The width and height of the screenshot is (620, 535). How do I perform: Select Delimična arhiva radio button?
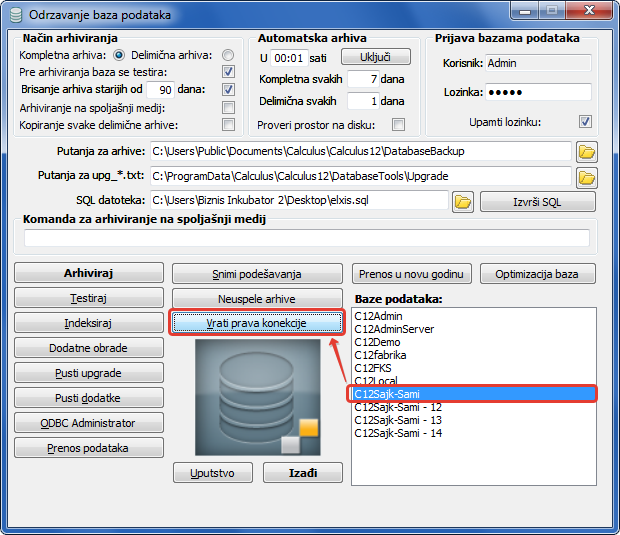pyautogui.click(x=228, y=55)
